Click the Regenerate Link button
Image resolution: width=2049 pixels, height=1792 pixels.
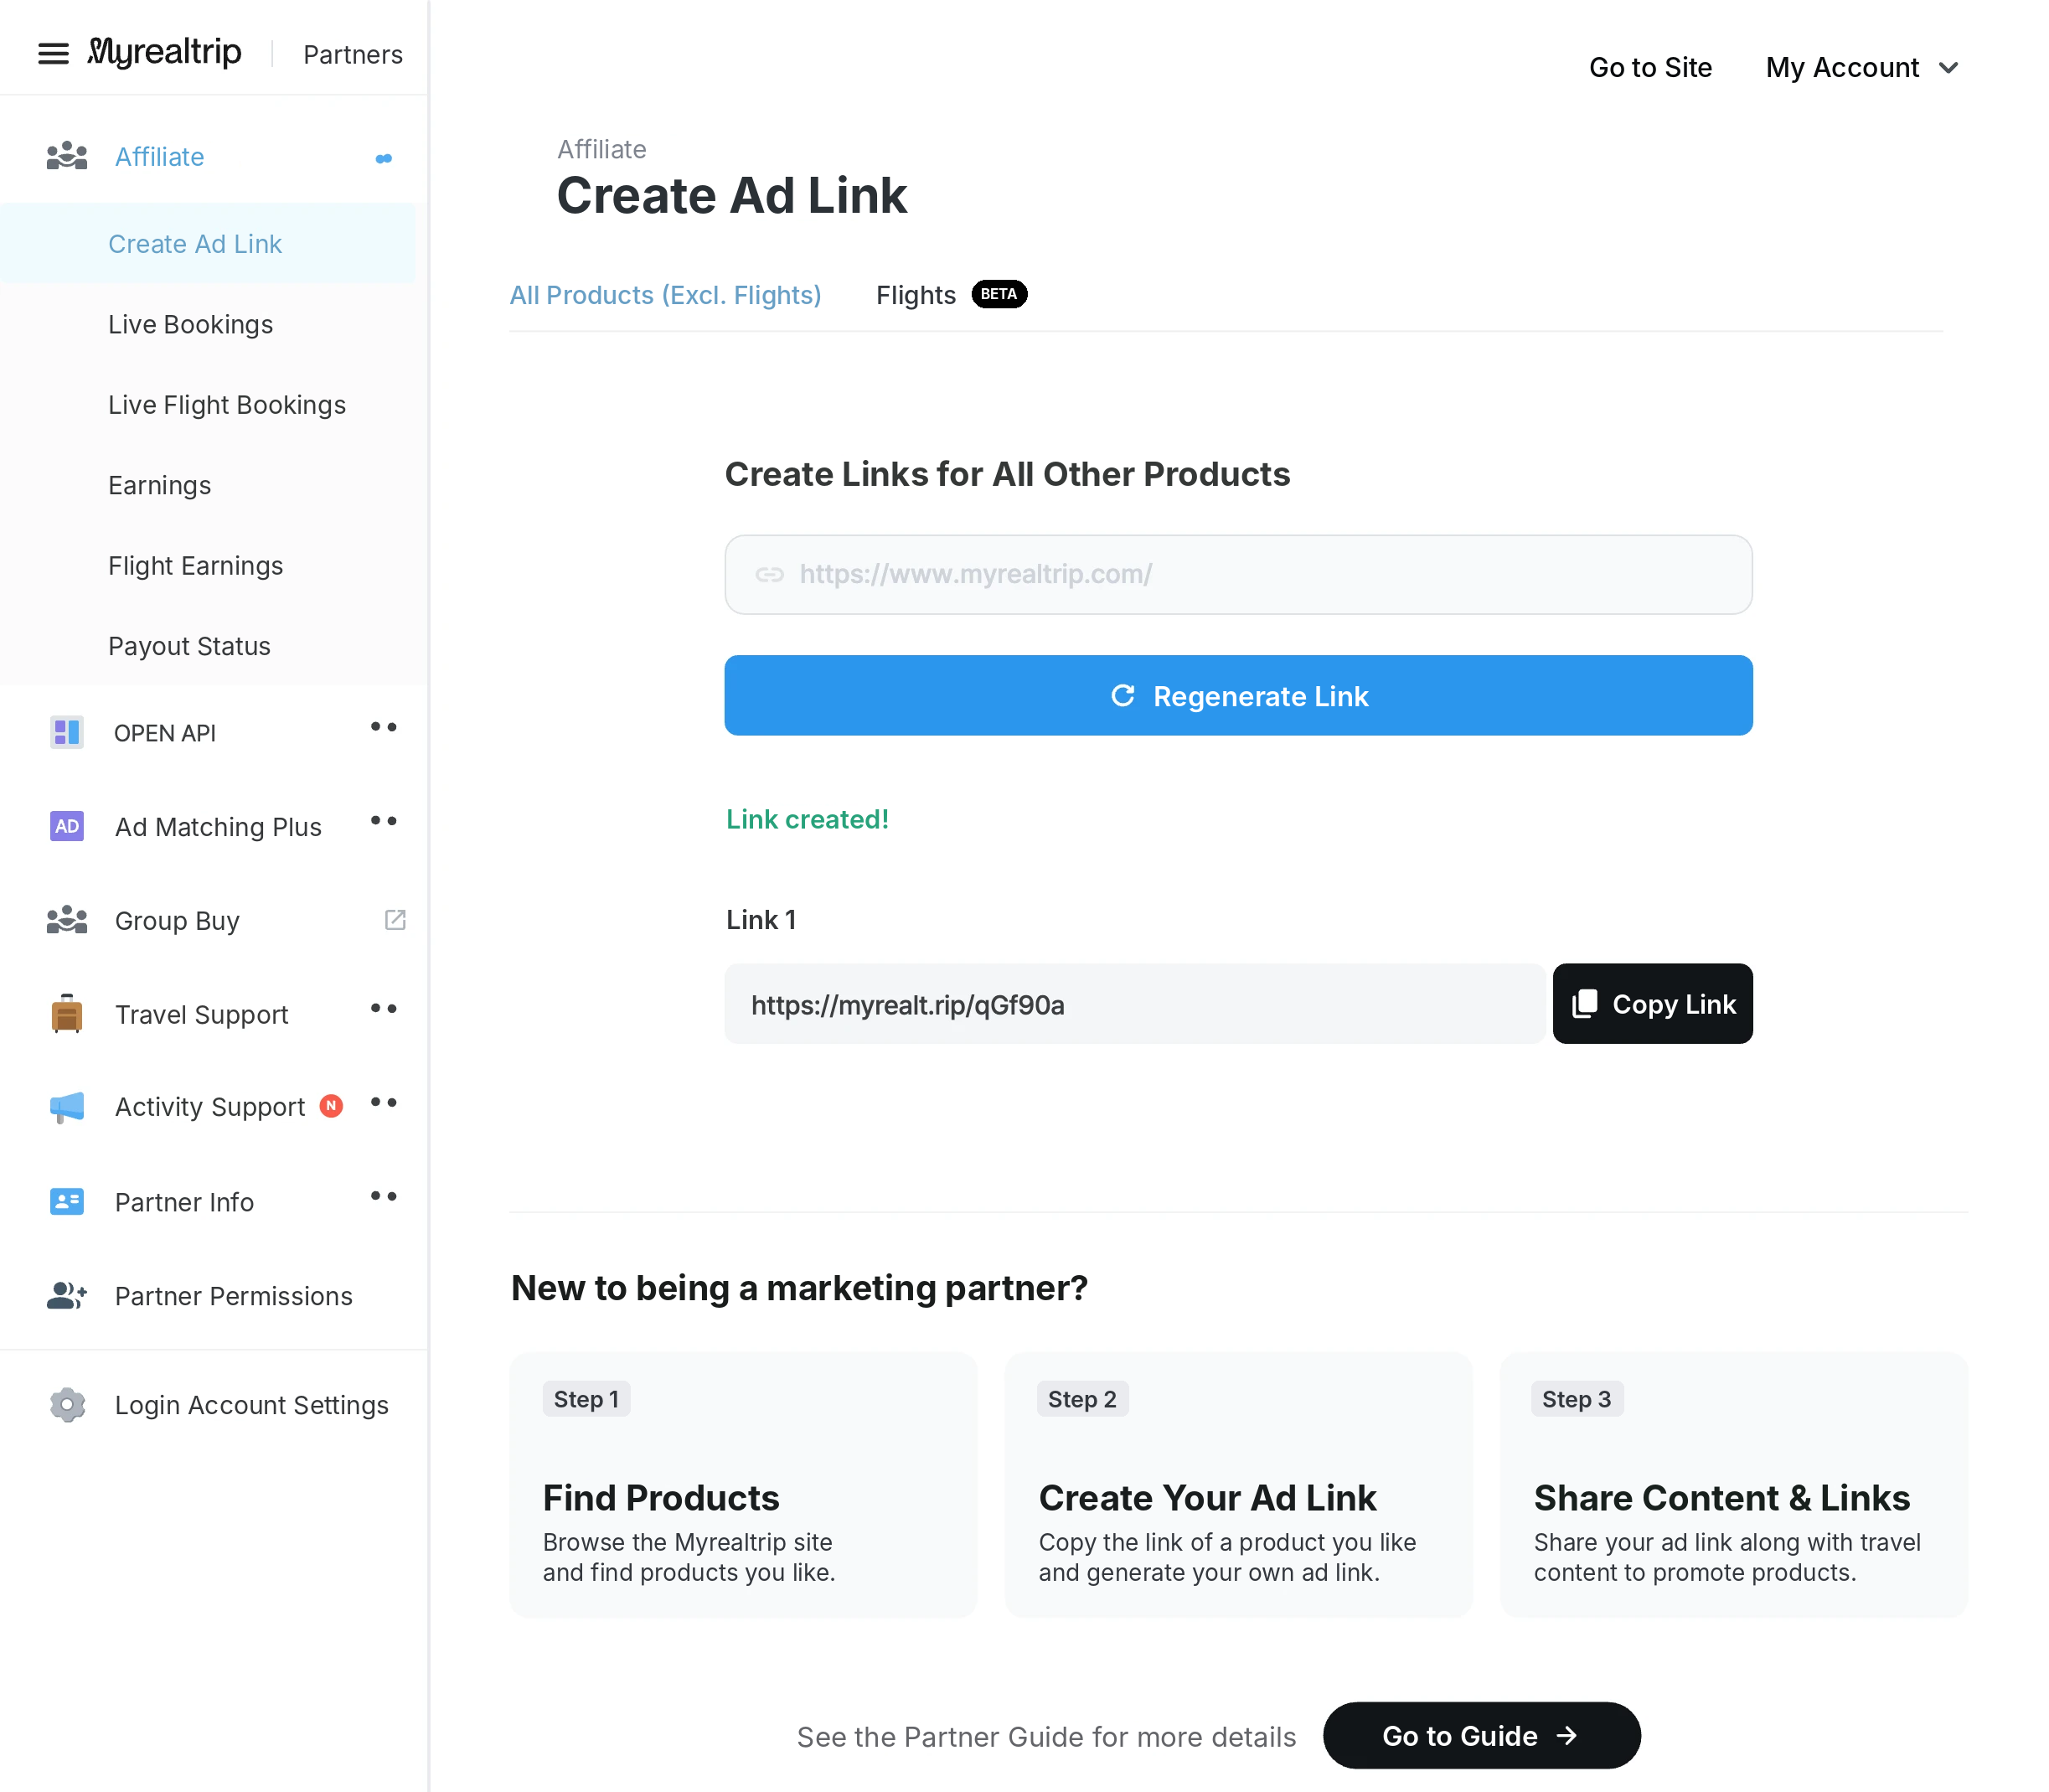point(1238,695)
